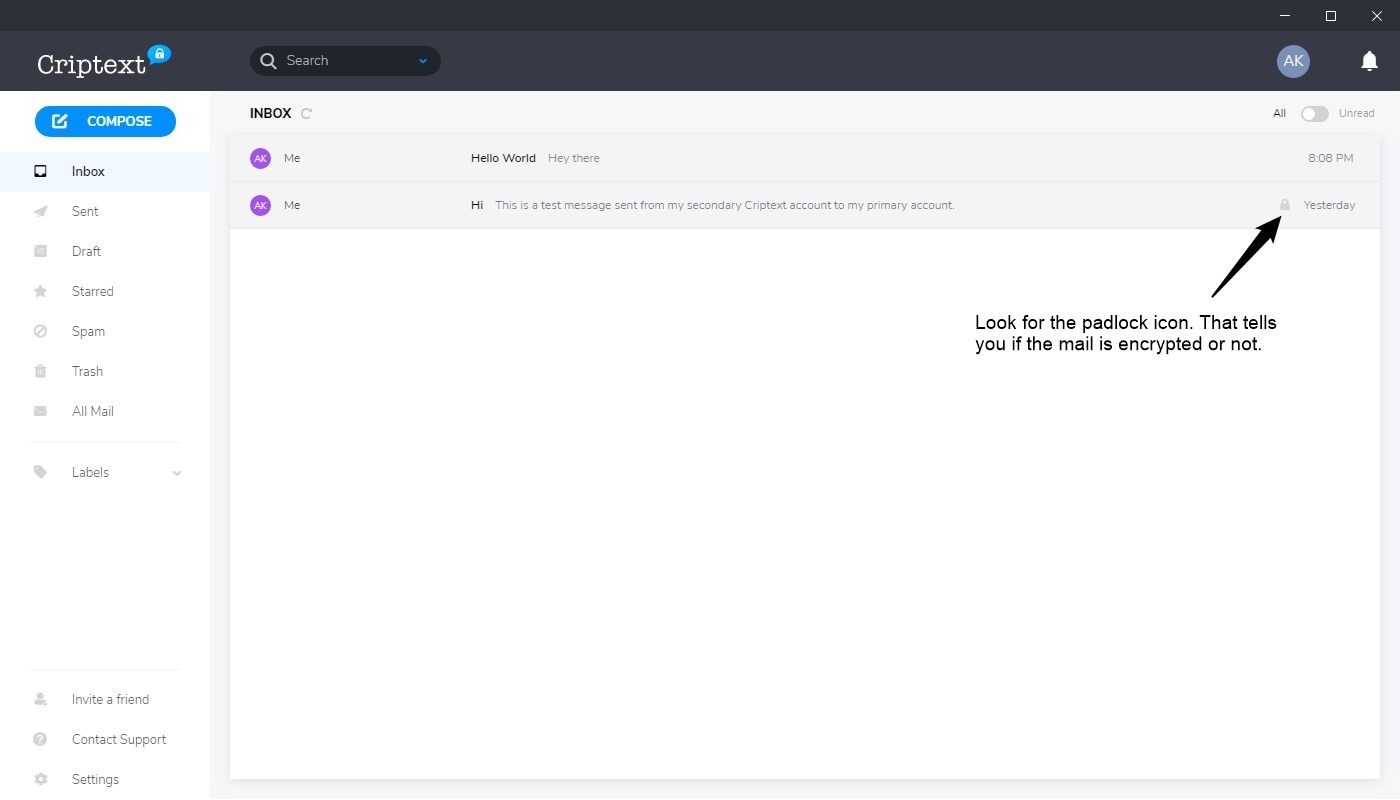Open the email with subject Hi

click(804, 205)
